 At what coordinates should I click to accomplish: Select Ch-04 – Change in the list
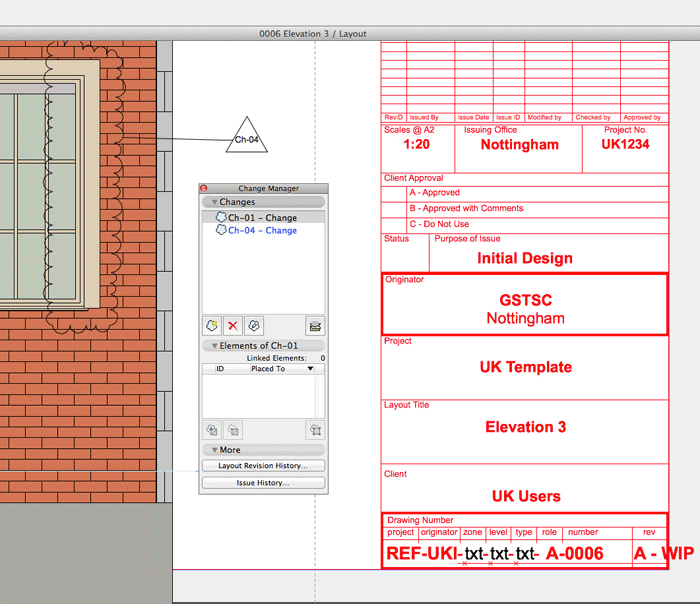pyautogui.click(x=262, y=230)
